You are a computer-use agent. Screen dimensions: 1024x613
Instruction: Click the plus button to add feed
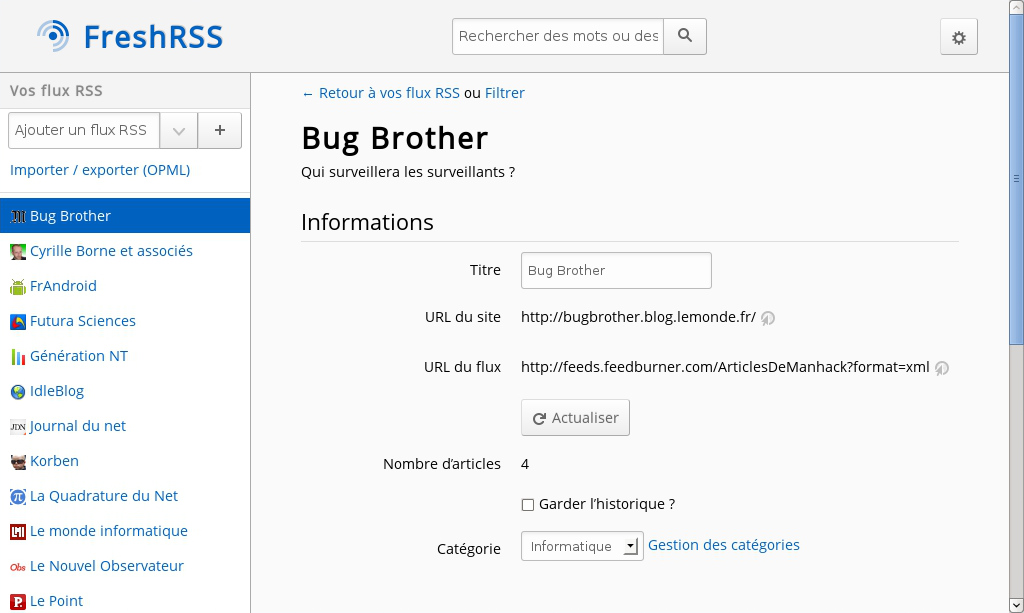click(x=219, y=130)
